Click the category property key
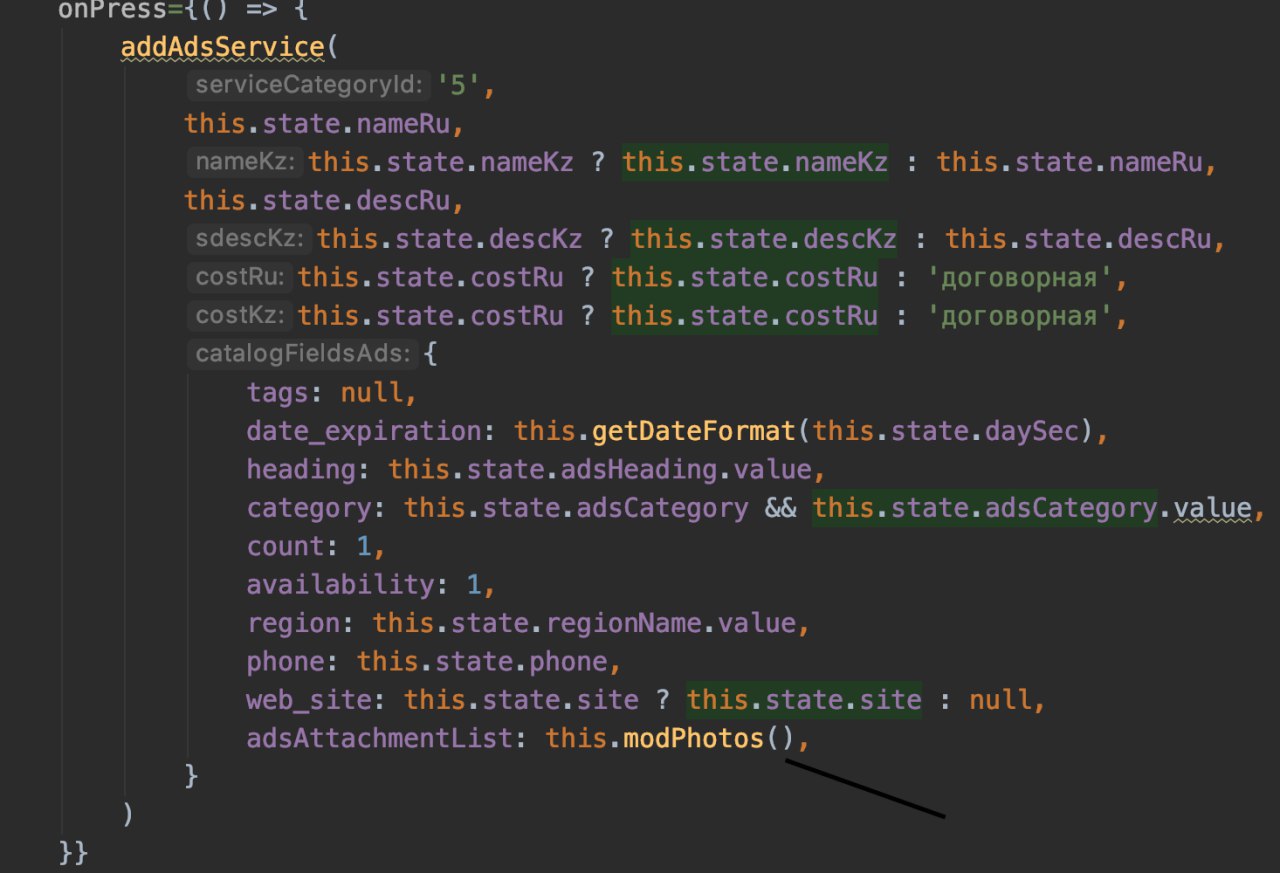The width and height of the screenshot is (1280, 873). (x=310, y=508)
